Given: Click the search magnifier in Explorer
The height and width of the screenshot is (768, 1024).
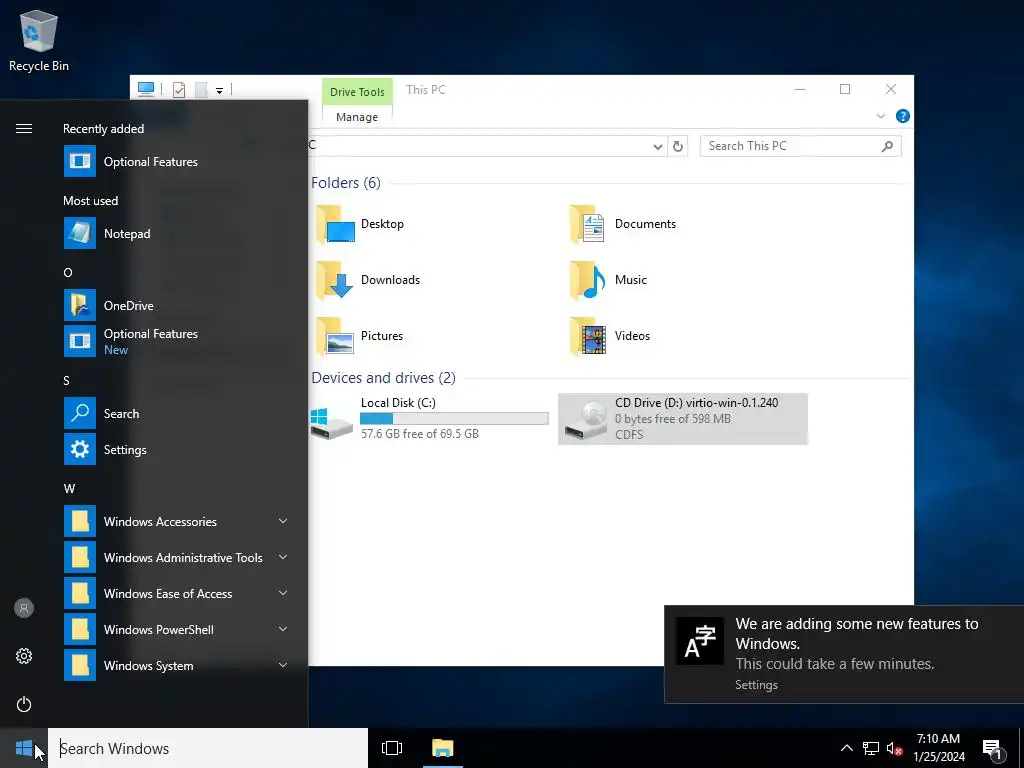Looking at the screenshot, I should point(888,146).
